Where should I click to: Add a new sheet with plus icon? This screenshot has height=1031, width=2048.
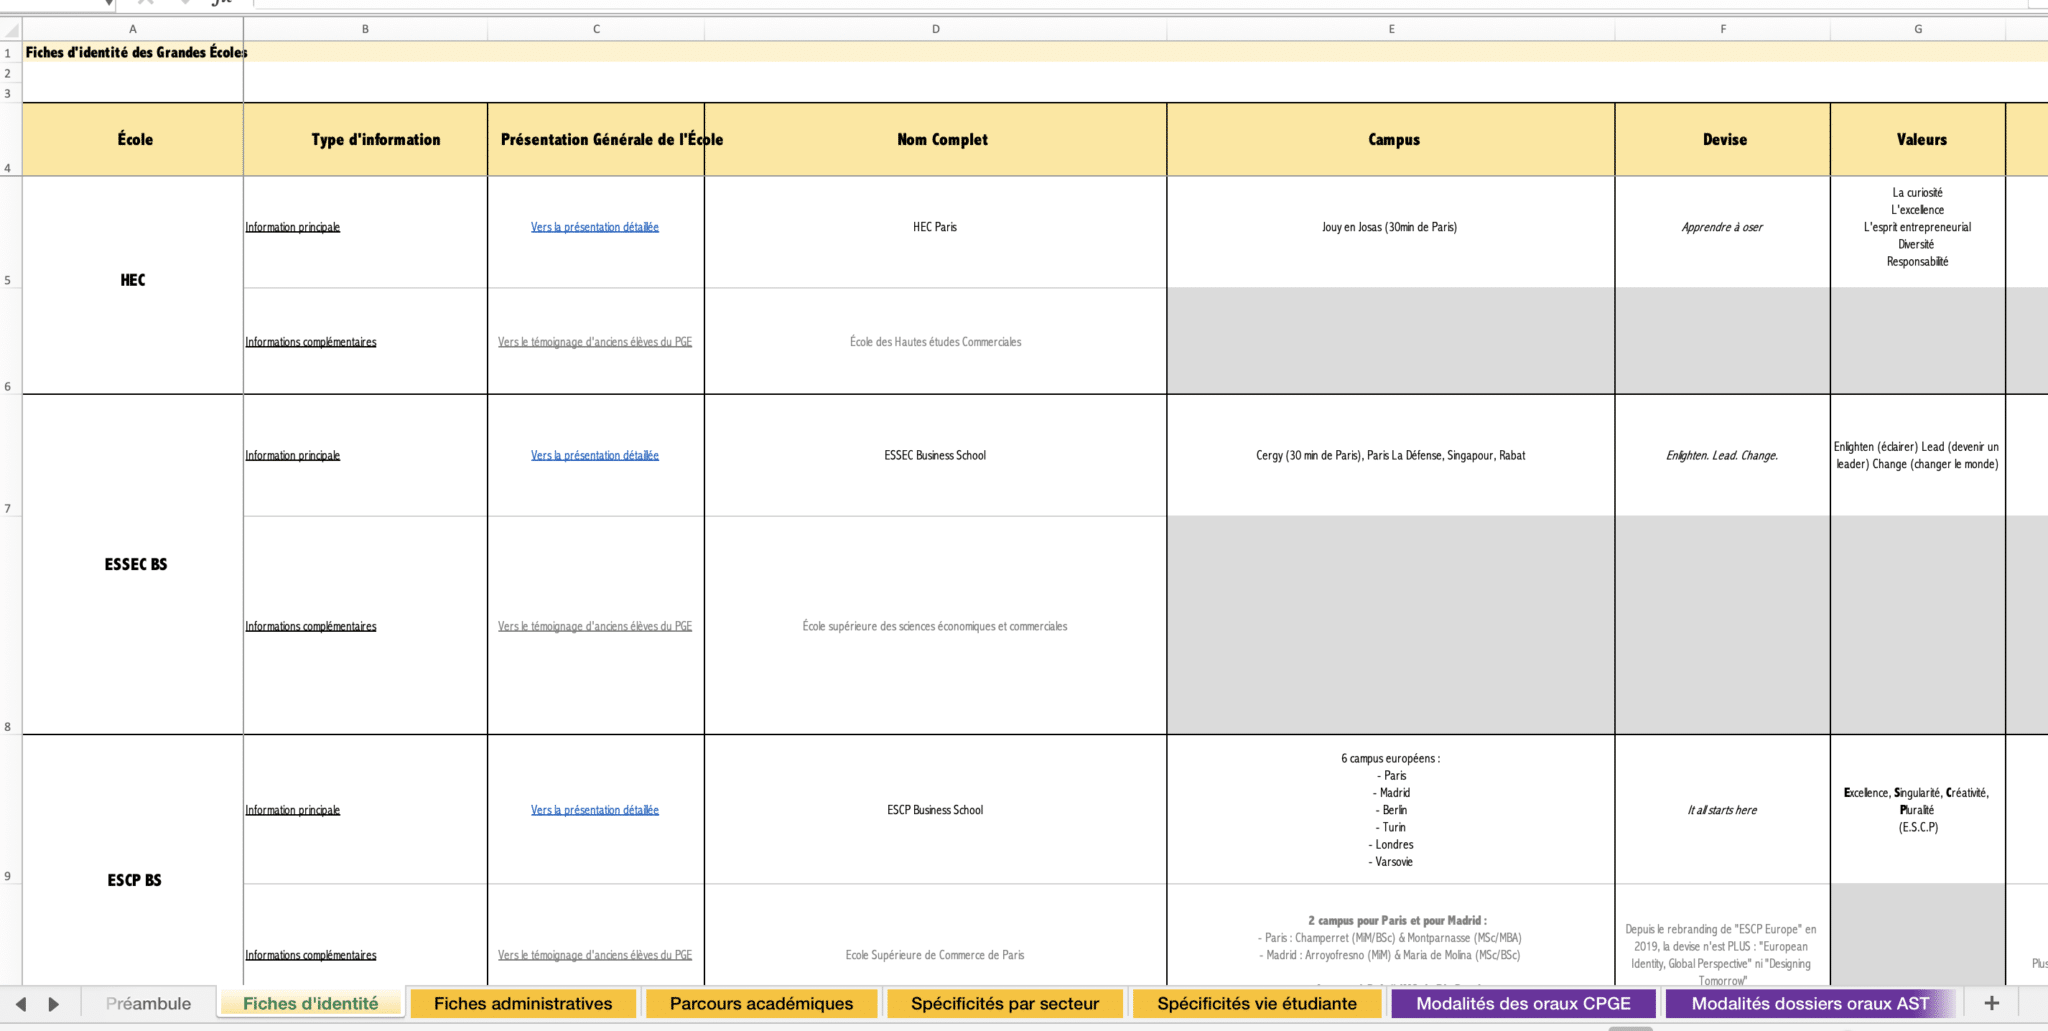click(x=1991, y=1003)
